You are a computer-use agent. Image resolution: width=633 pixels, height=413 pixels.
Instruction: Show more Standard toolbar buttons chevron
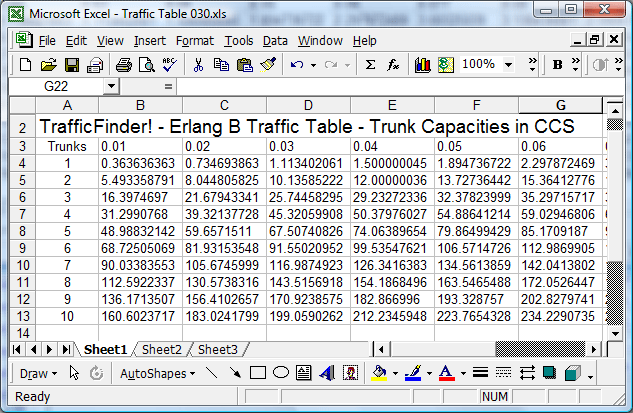(532, 65)
